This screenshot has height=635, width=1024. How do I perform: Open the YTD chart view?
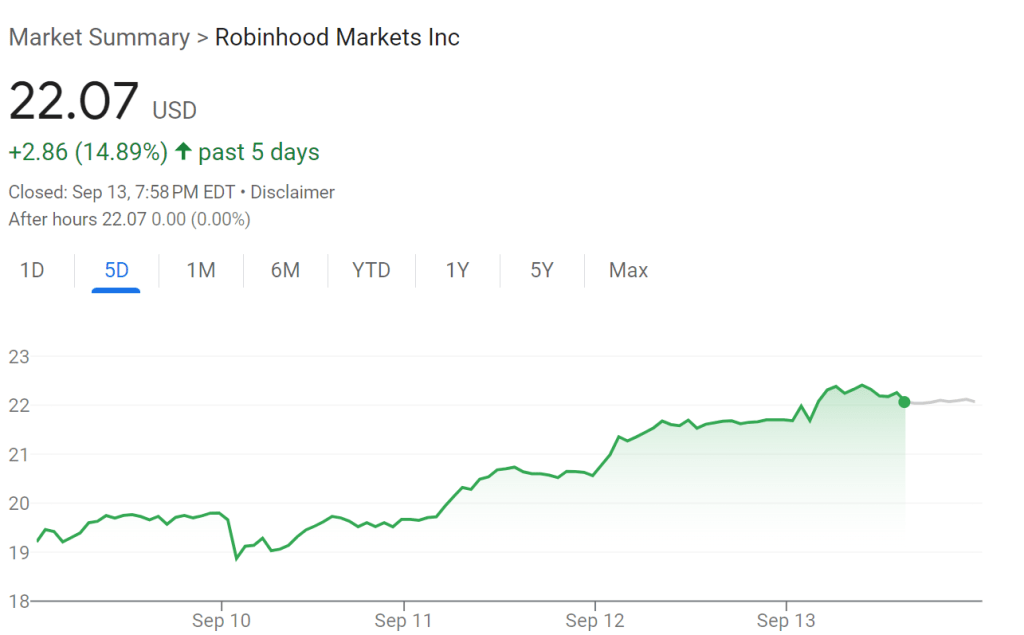point(371,270)
